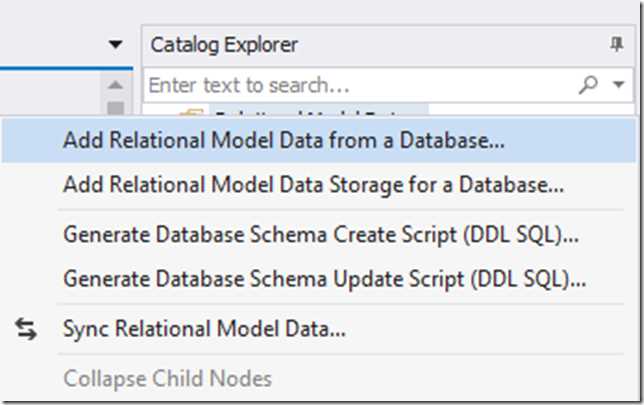Viewport: 644px width, 405px height.
Task: Click scrollbar up arrow in left panel
Action: coord(115,85)
